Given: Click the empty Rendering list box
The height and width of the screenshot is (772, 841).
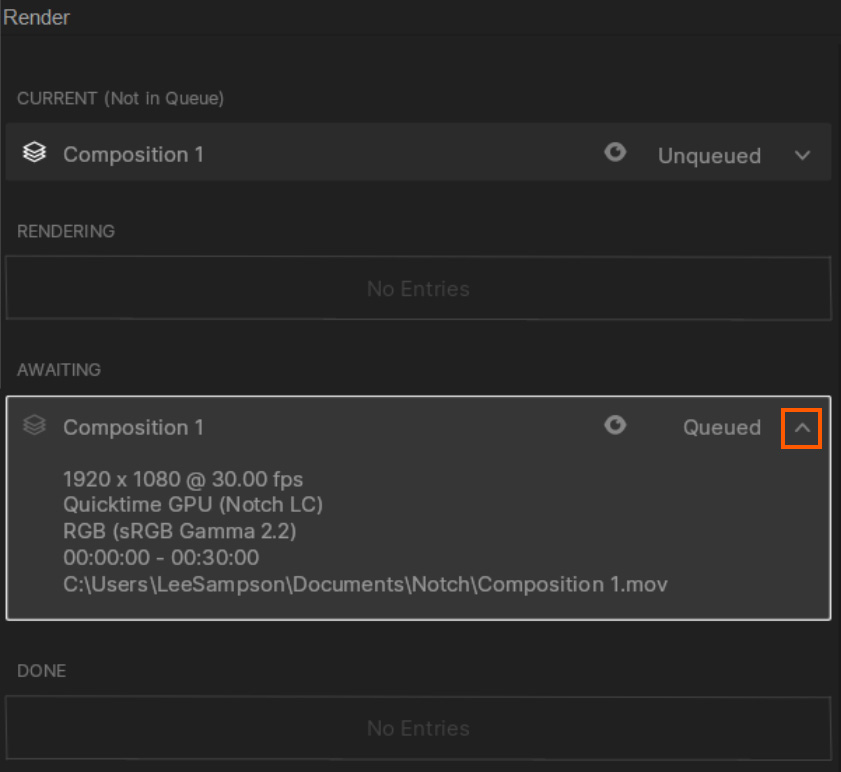Looking at the screenshot, I should 418,289.
